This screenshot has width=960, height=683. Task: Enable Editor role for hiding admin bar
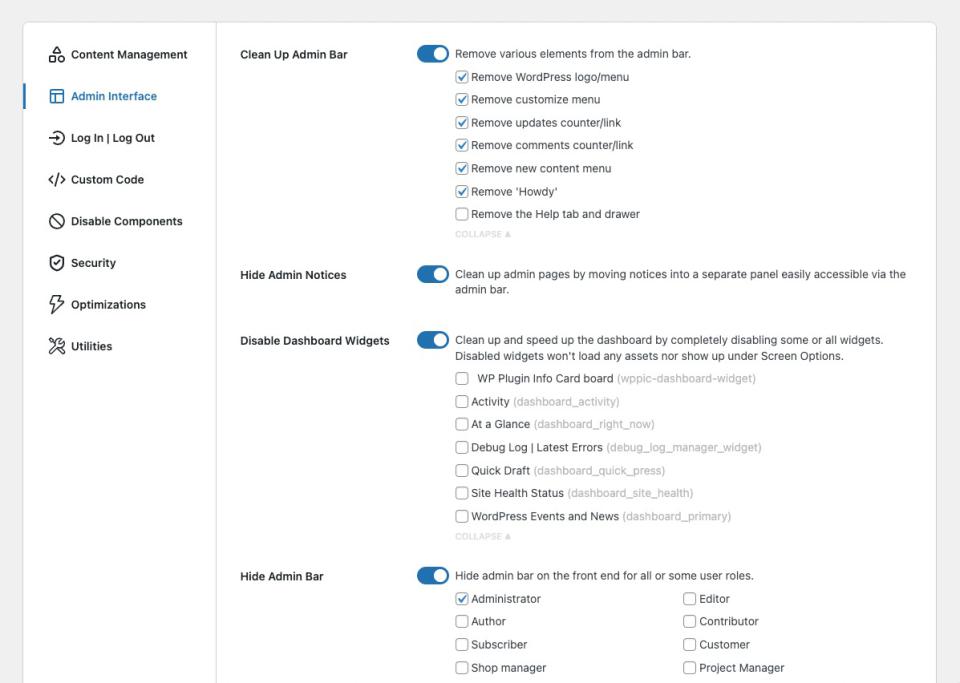pos(690,599)
